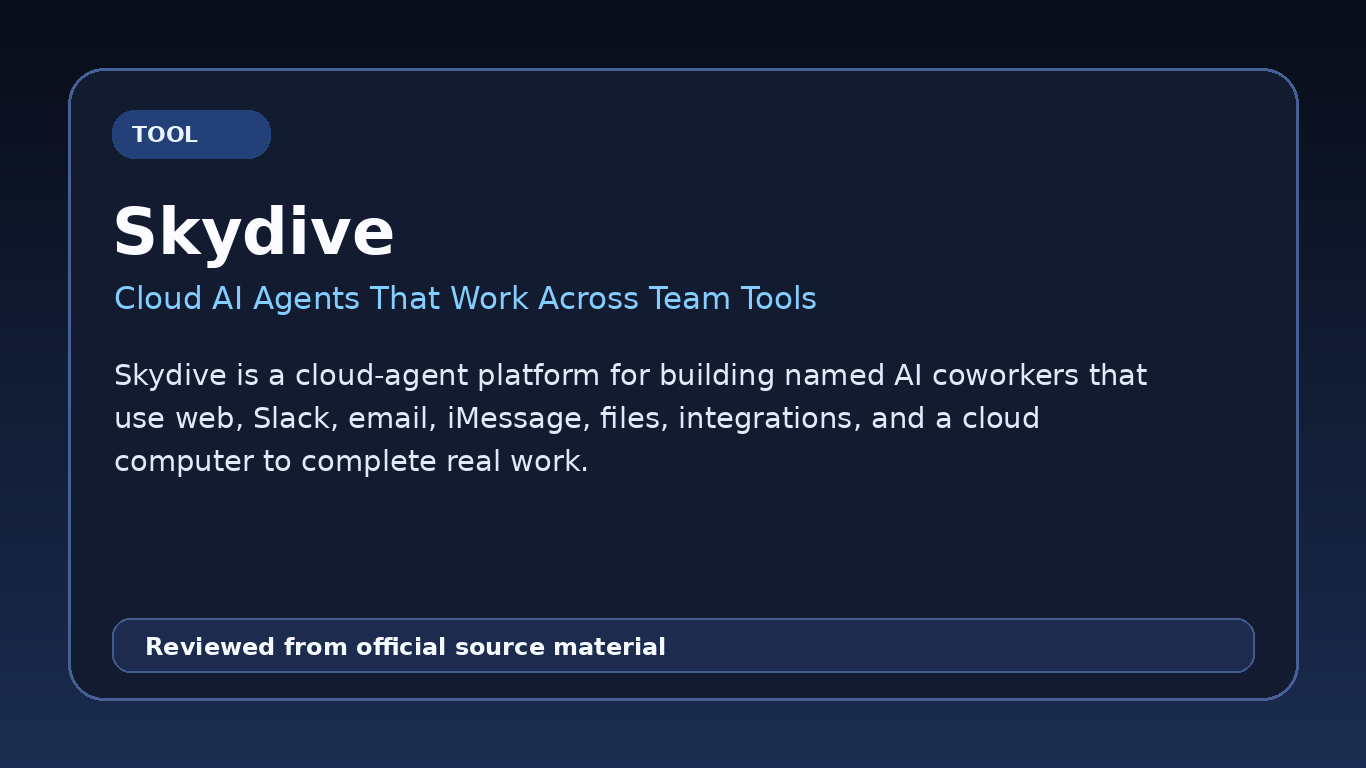This screenshot has width=1366, height=768.
Task: Click the Skydive description paragraph
Action: (x=630, y=418)
